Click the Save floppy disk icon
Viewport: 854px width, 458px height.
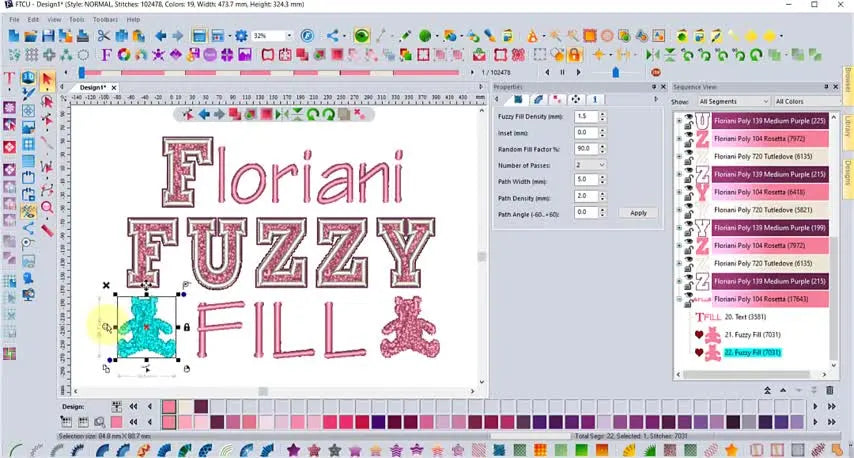48,36
